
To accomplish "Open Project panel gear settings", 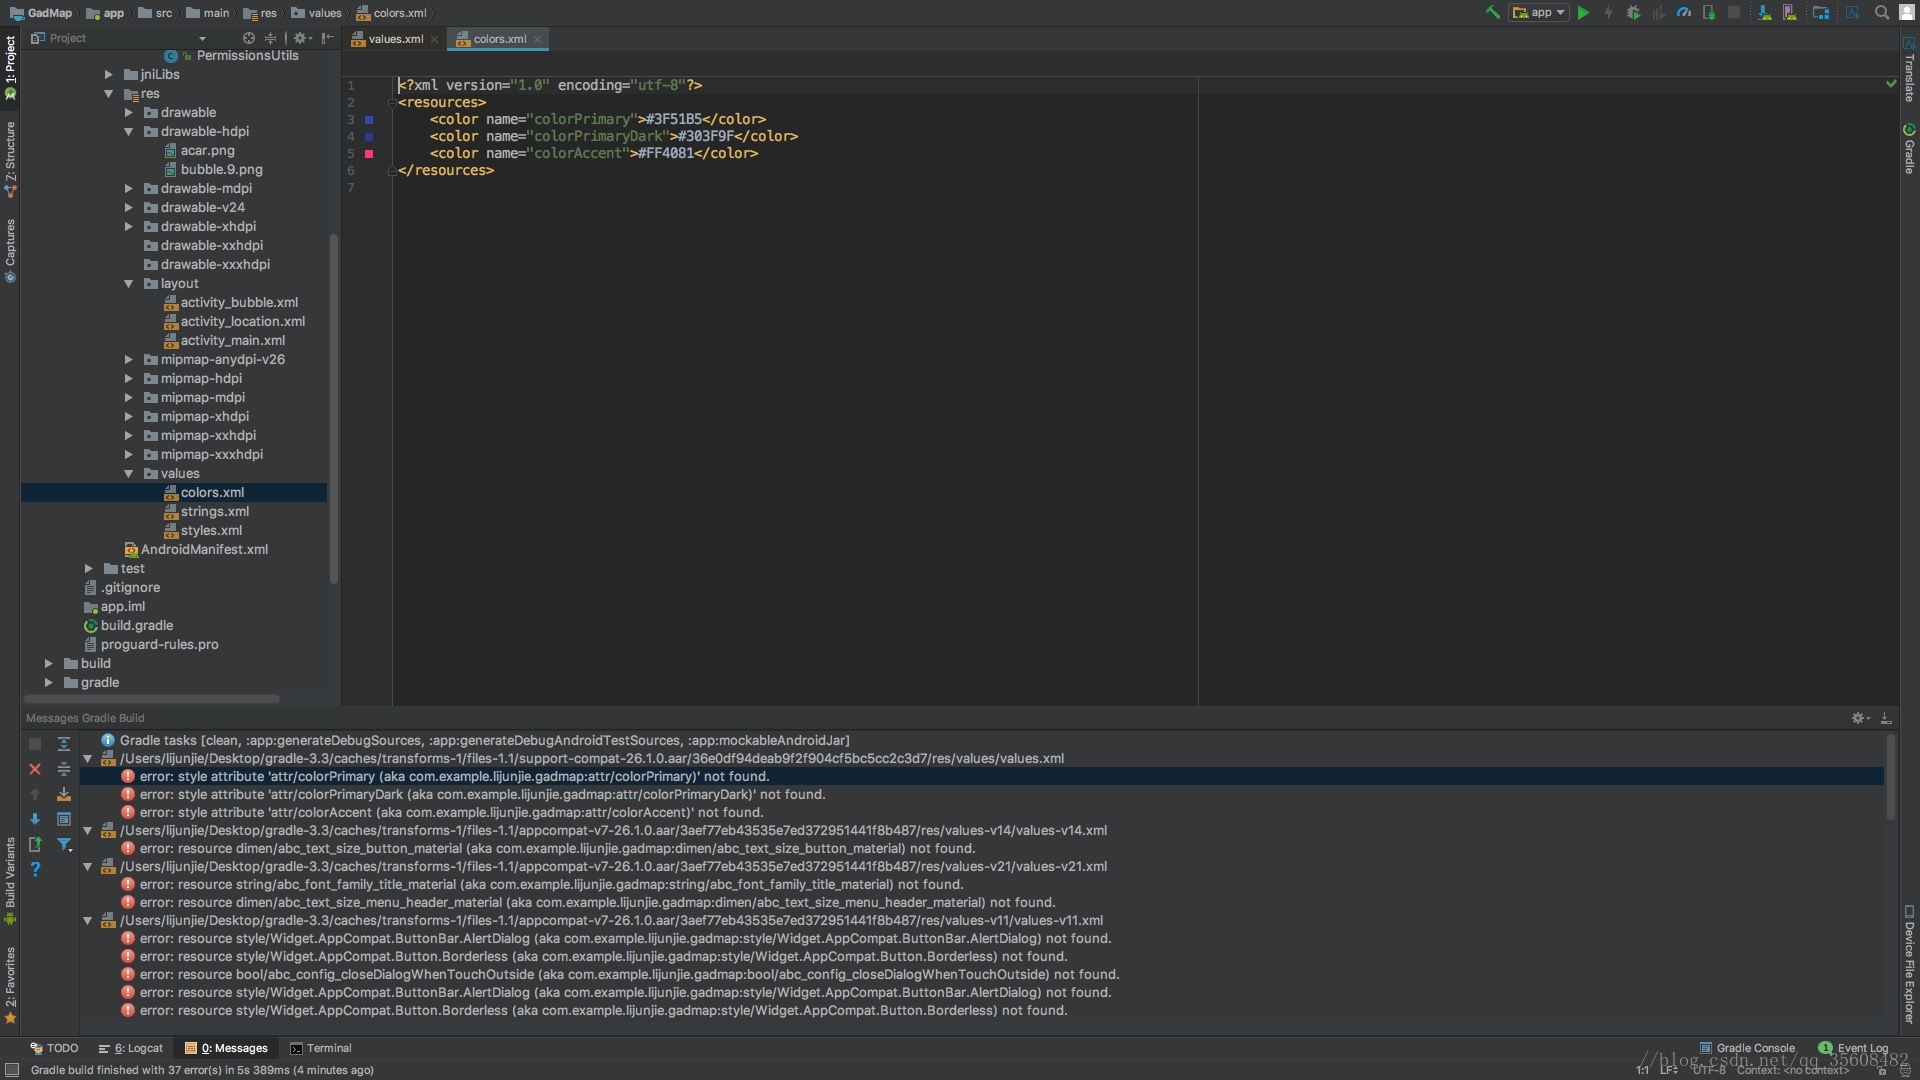I will 301,38.
